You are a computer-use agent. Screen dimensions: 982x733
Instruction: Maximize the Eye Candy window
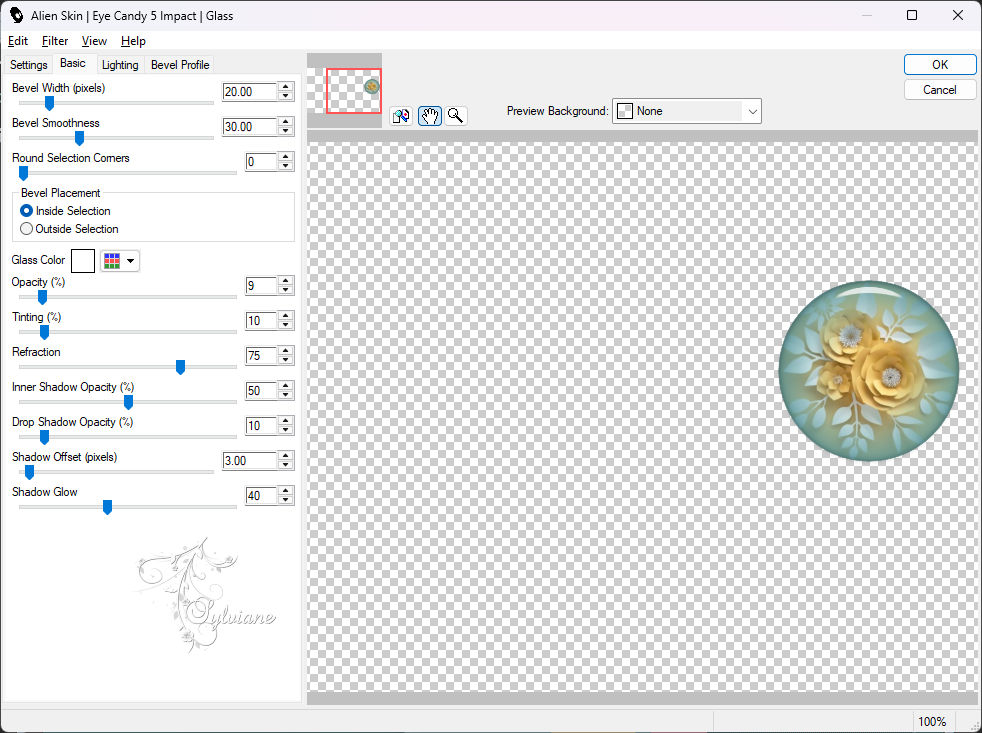click(912, 15)
